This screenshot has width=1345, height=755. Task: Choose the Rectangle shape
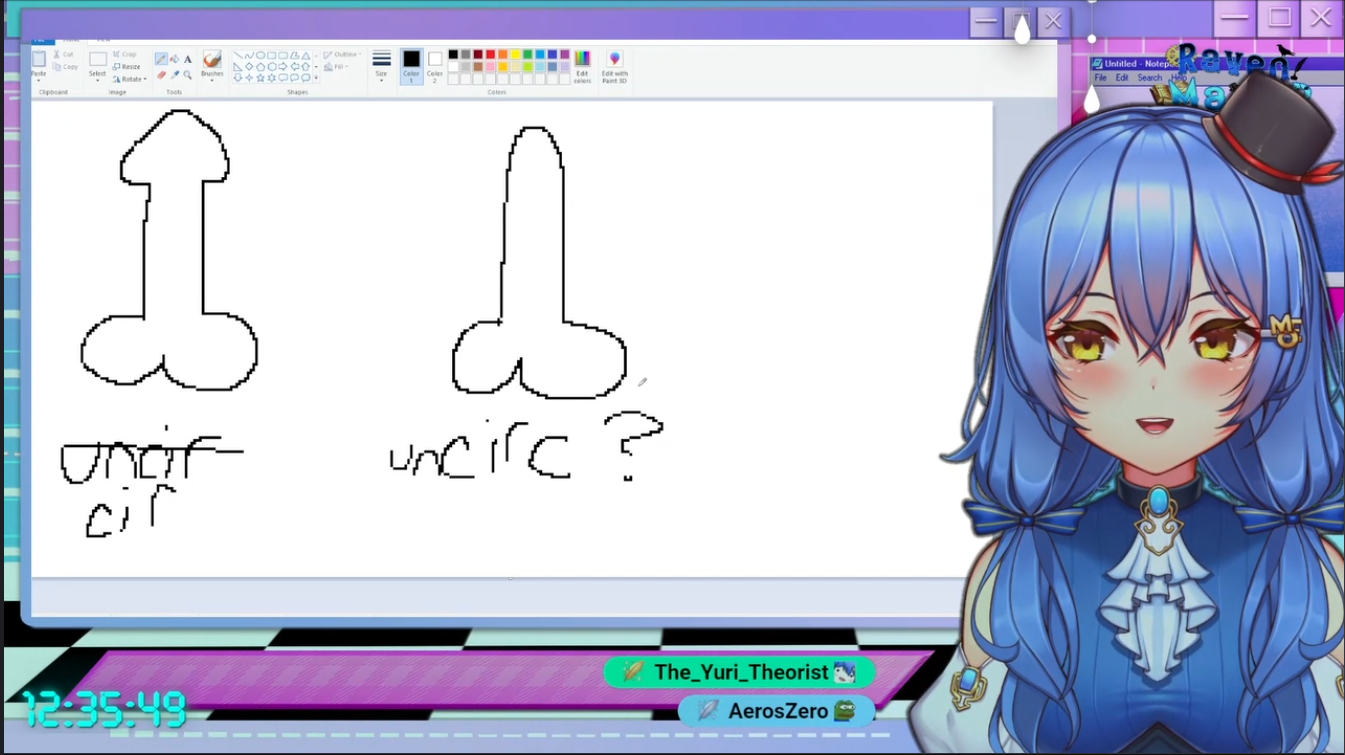click(x=272, y=56)
